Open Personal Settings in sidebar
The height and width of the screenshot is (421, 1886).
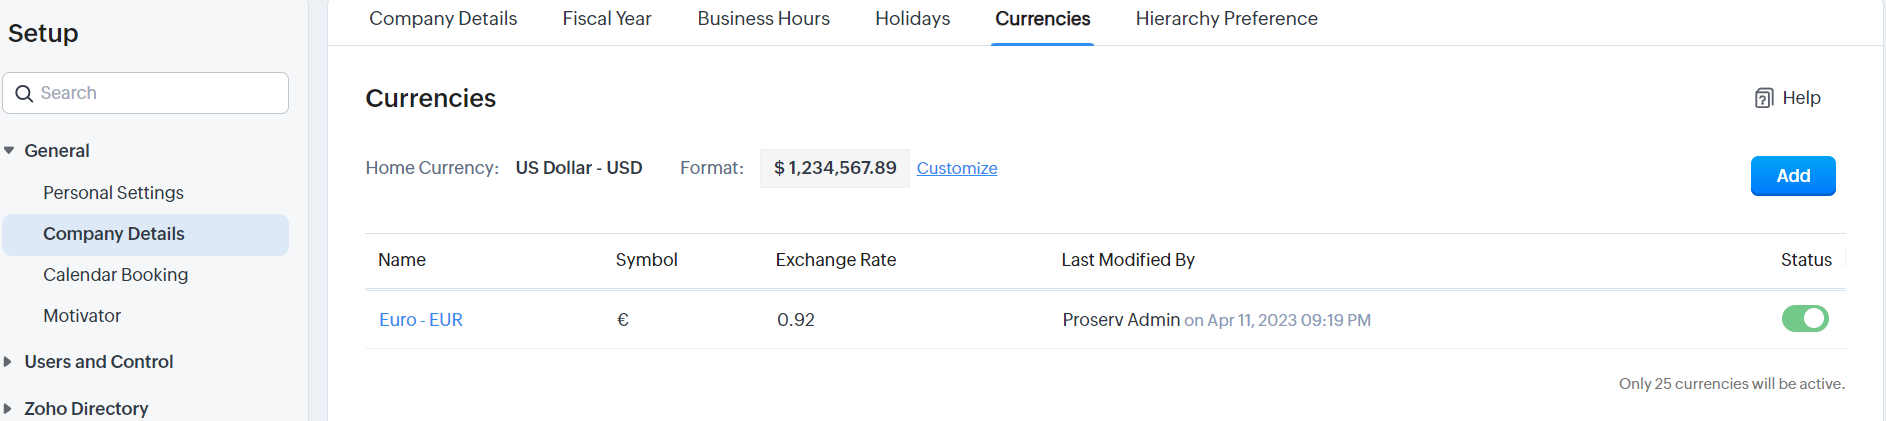pyautogui.click(x=113, y=193)
